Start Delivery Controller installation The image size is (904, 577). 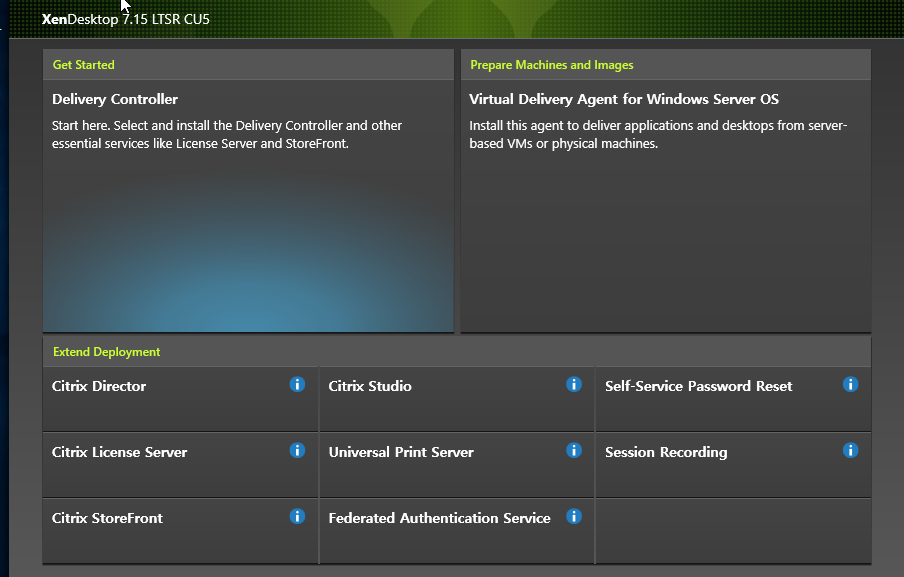248,206
